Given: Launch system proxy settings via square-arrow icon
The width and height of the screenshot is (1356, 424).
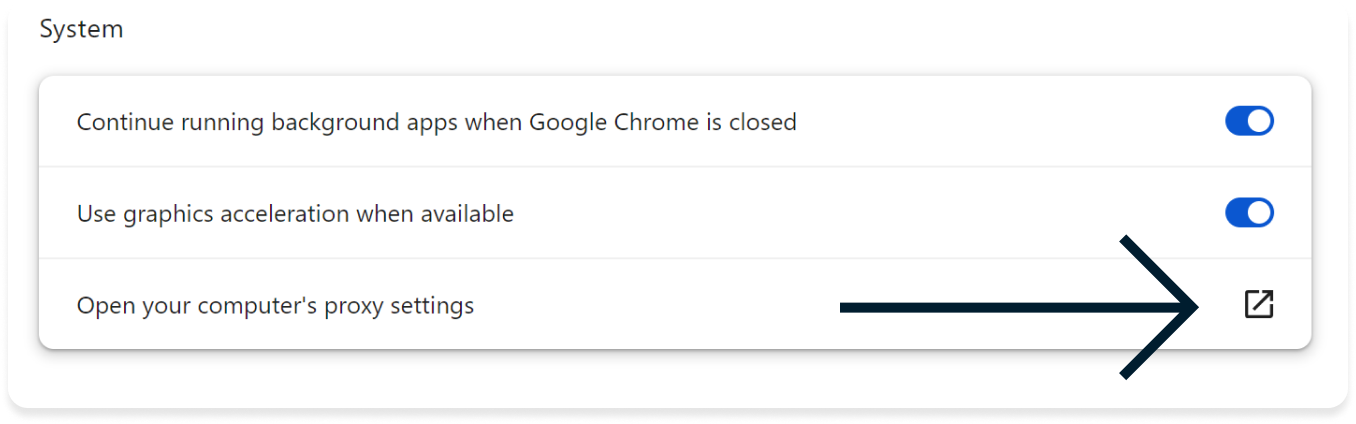Looking at the screenshot, I should 1258,304.
